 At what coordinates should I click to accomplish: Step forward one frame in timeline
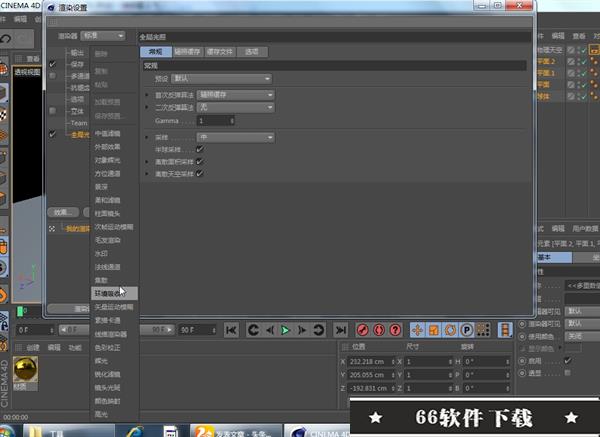click(x=302, y=330)
